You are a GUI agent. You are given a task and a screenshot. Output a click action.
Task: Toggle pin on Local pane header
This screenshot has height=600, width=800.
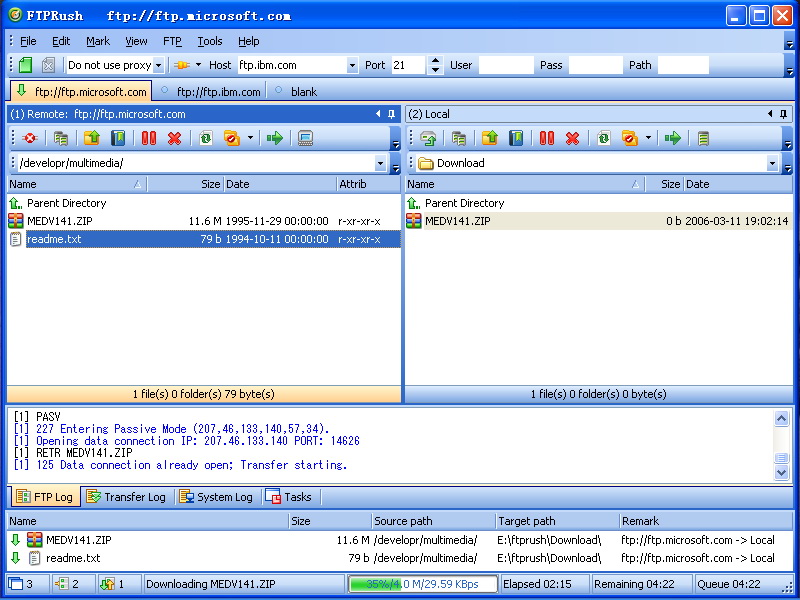[783, 114]
